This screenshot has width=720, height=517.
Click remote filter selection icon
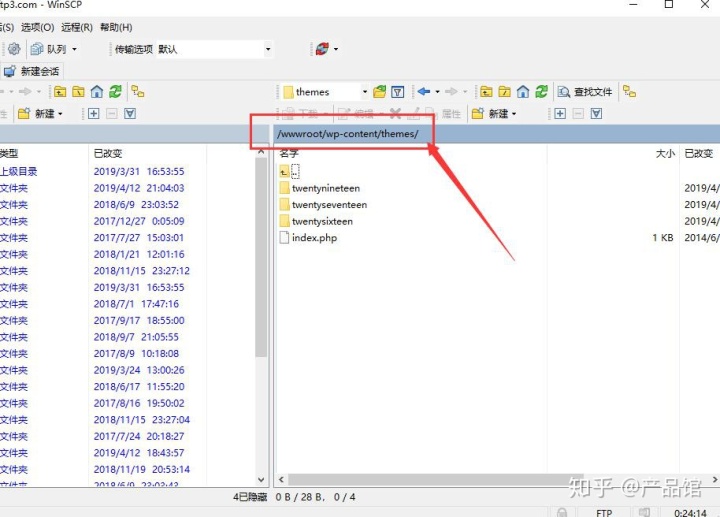596,113
